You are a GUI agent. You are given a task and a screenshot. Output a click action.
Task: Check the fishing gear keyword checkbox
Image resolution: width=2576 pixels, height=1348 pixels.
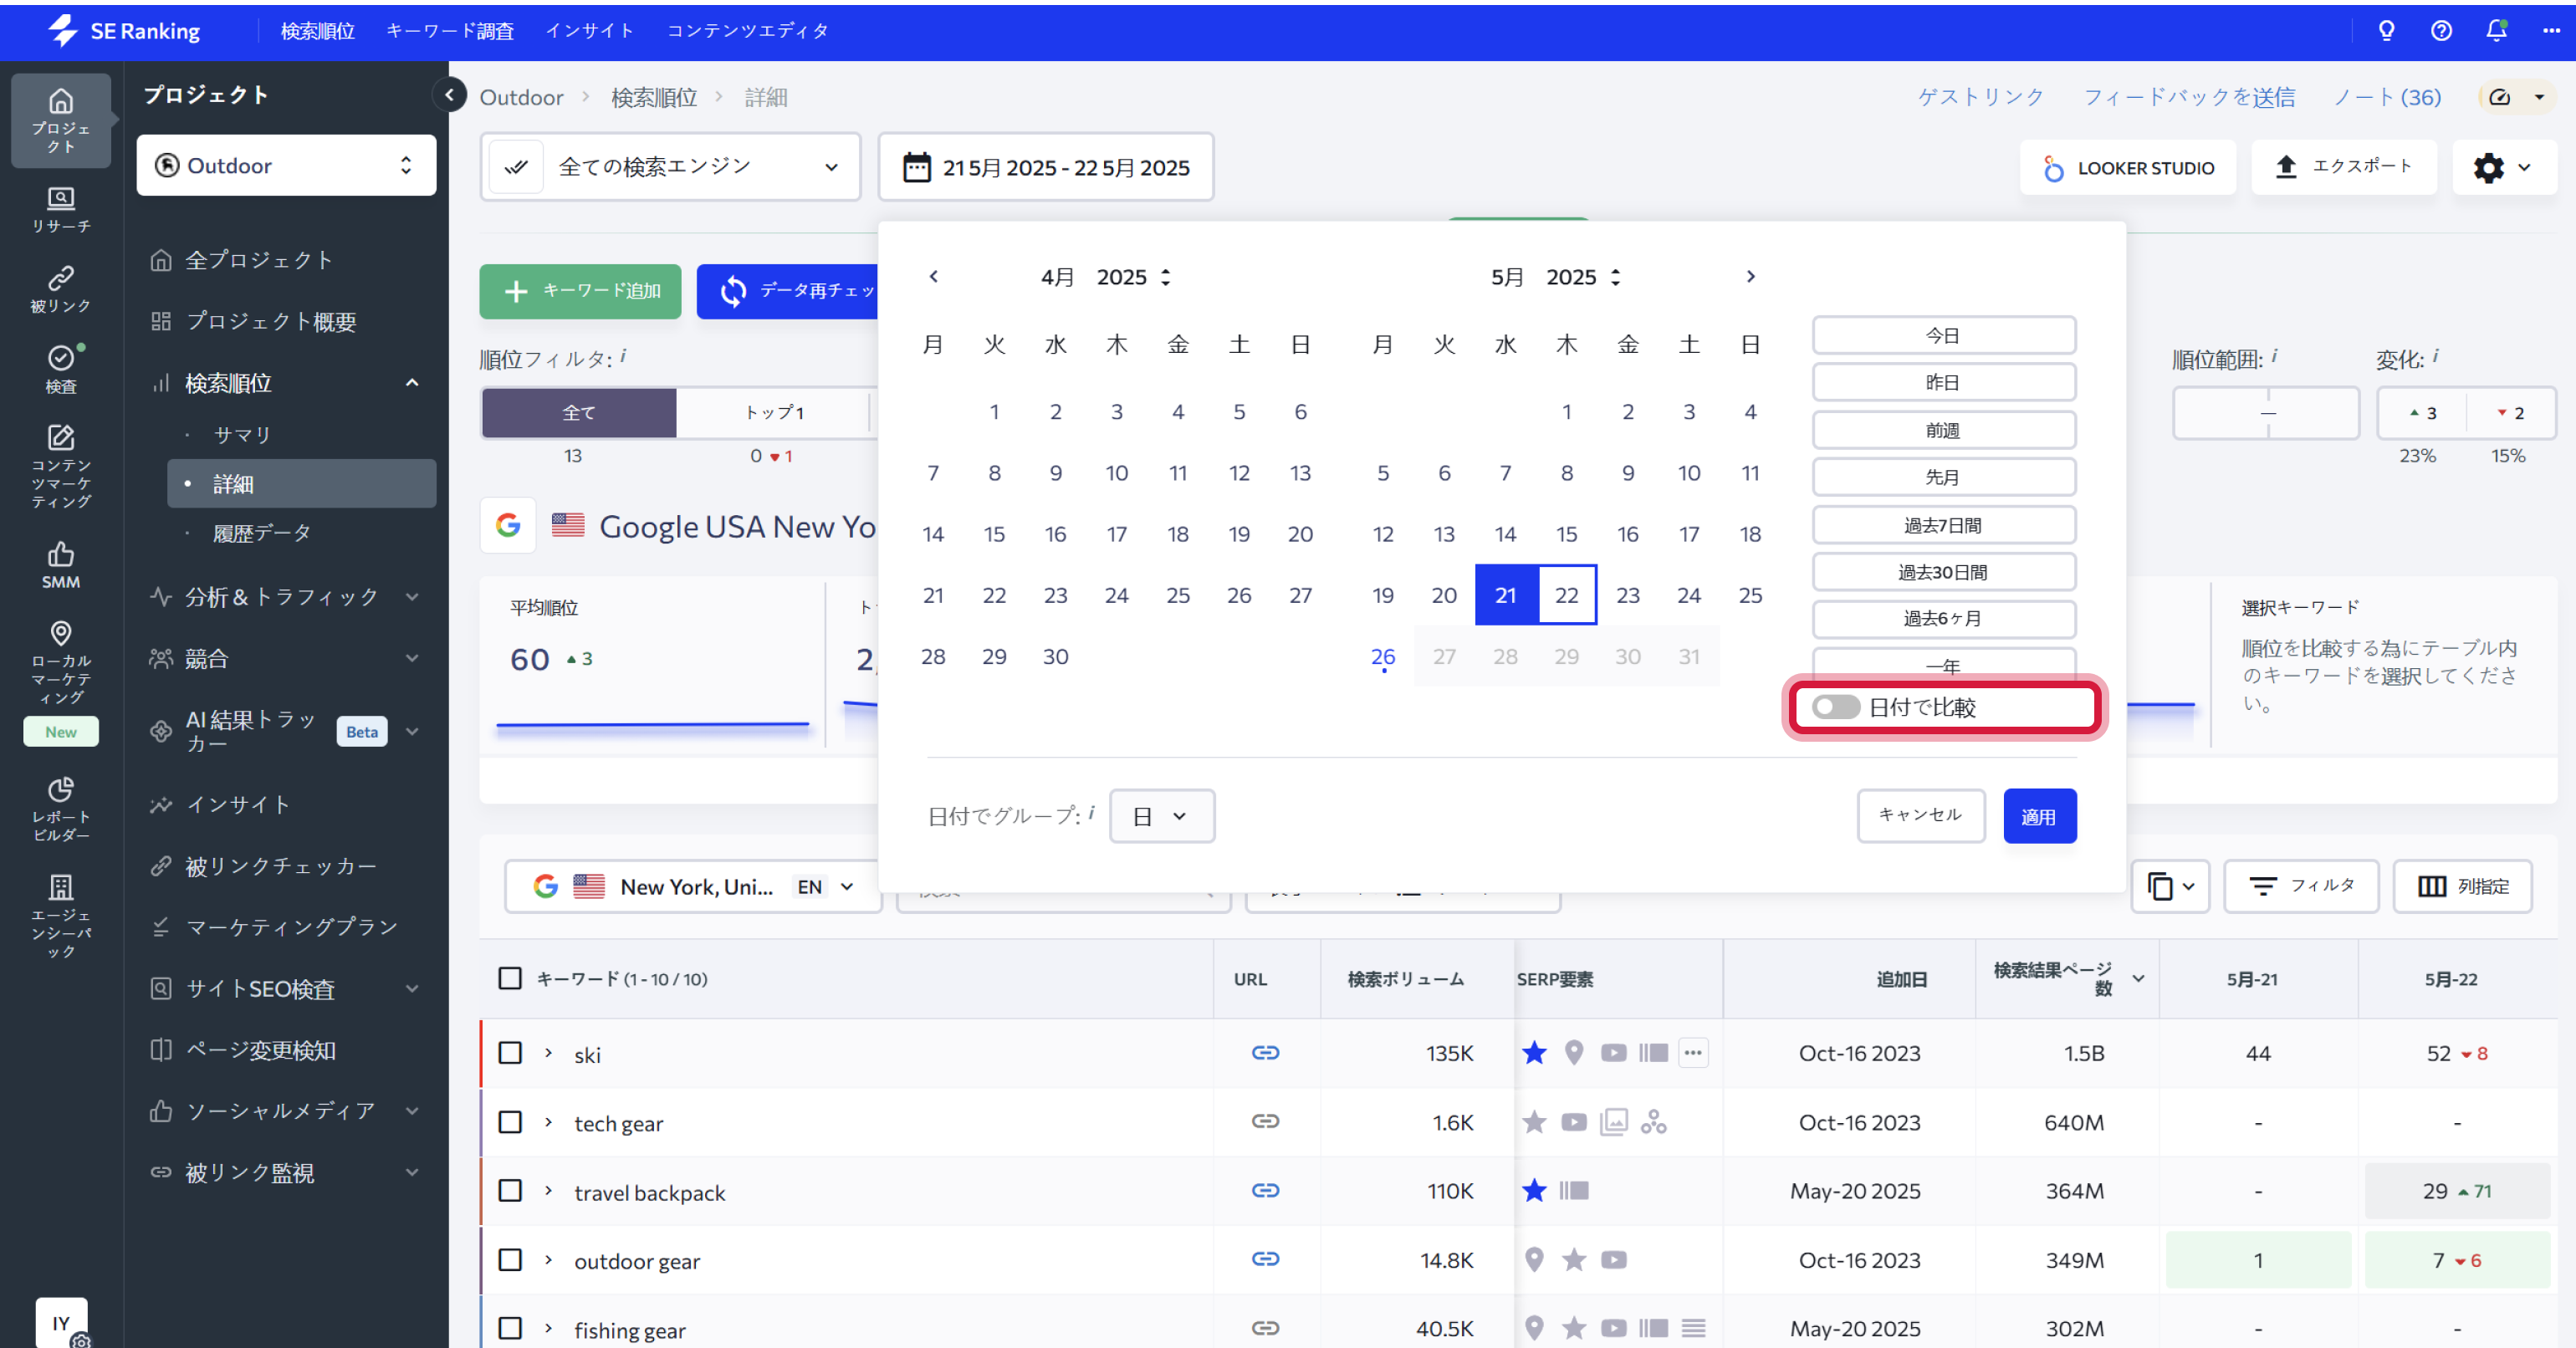[x=510, y=1327]
